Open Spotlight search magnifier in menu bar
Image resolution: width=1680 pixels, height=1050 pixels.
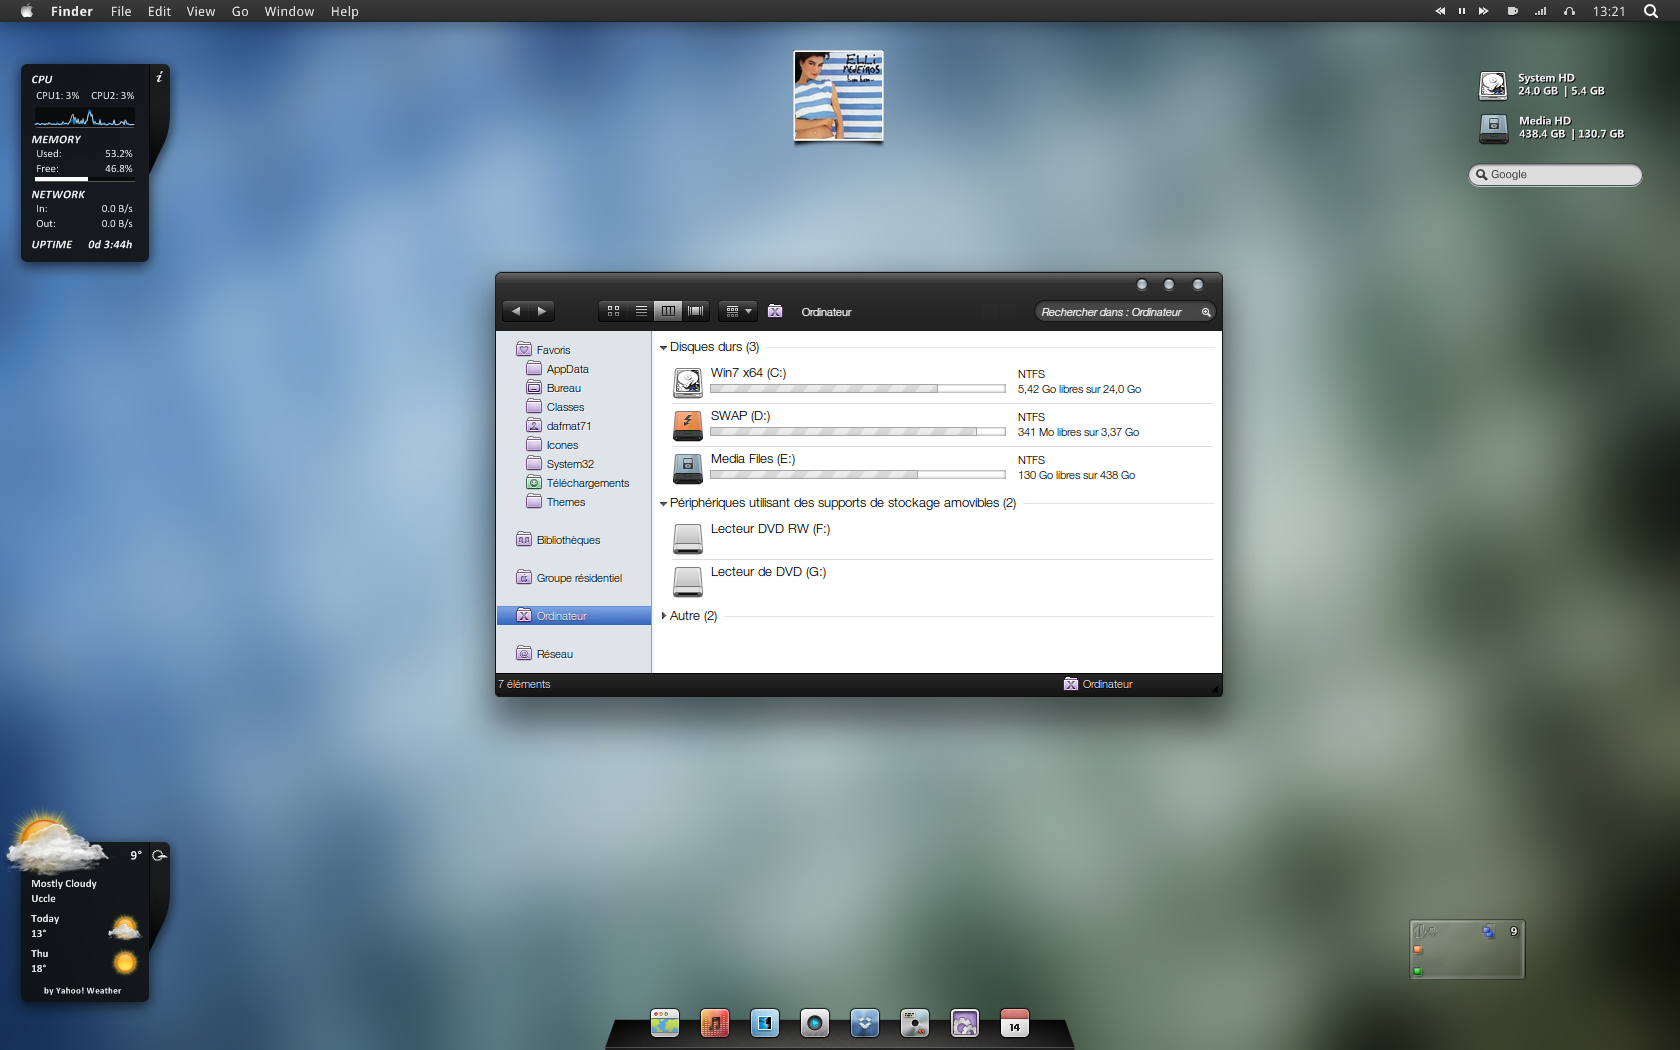coord(1651,11)
